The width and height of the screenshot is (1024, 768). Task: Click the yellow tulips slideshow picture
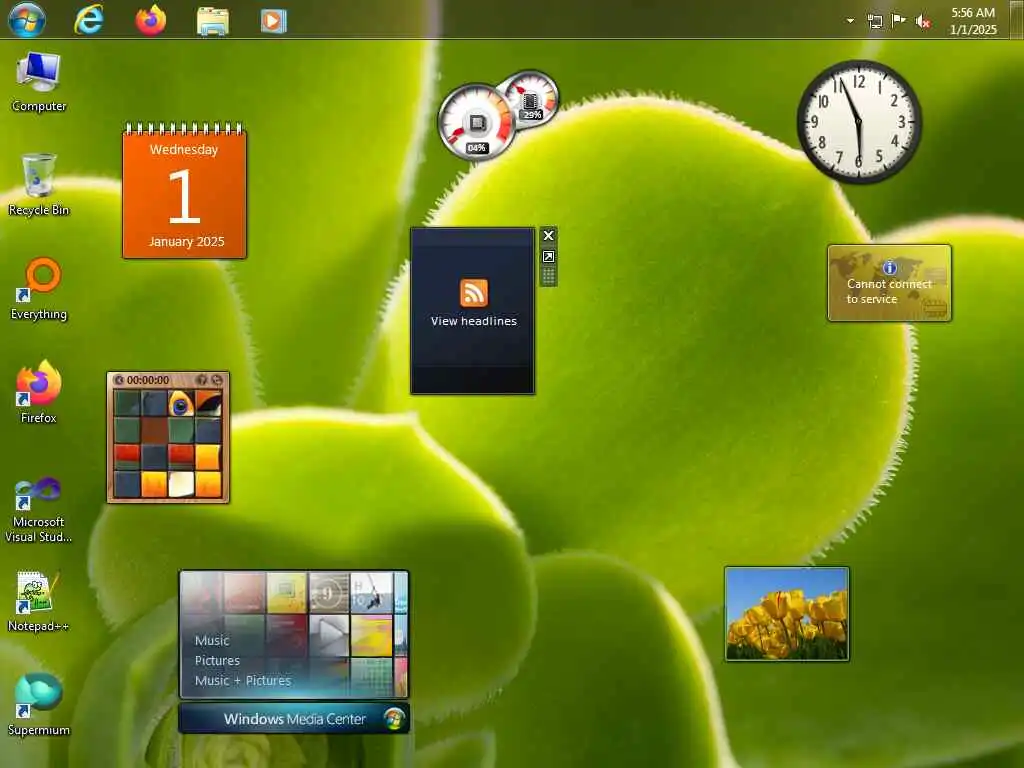click(787, 614)
